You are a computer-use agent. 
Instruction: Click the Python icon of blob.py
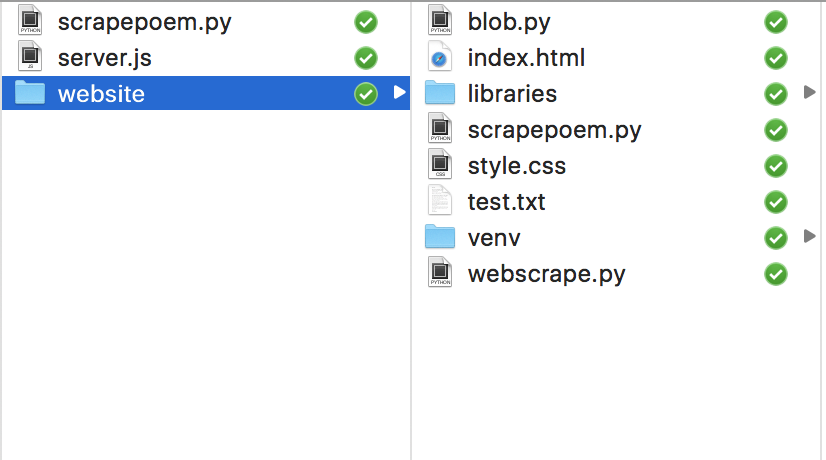440,20
